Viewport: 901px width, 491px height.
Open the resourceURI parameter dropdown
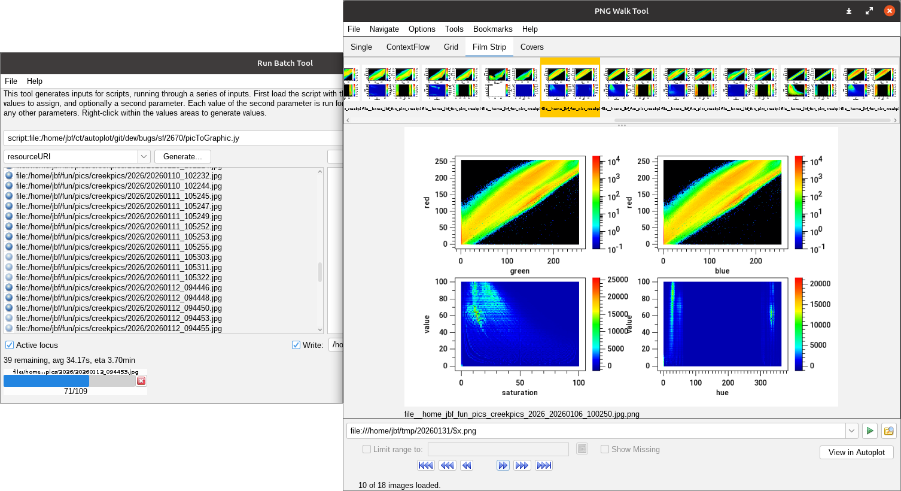click(x=143, y=156)
